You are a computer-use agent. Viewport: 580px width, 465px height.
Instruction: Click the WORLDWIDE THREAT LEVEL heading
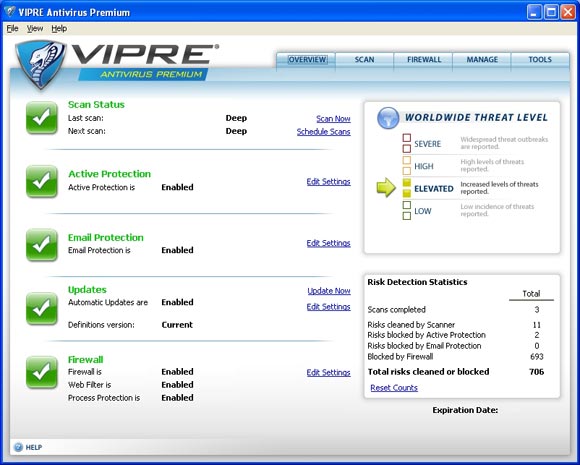click(476, 118)
